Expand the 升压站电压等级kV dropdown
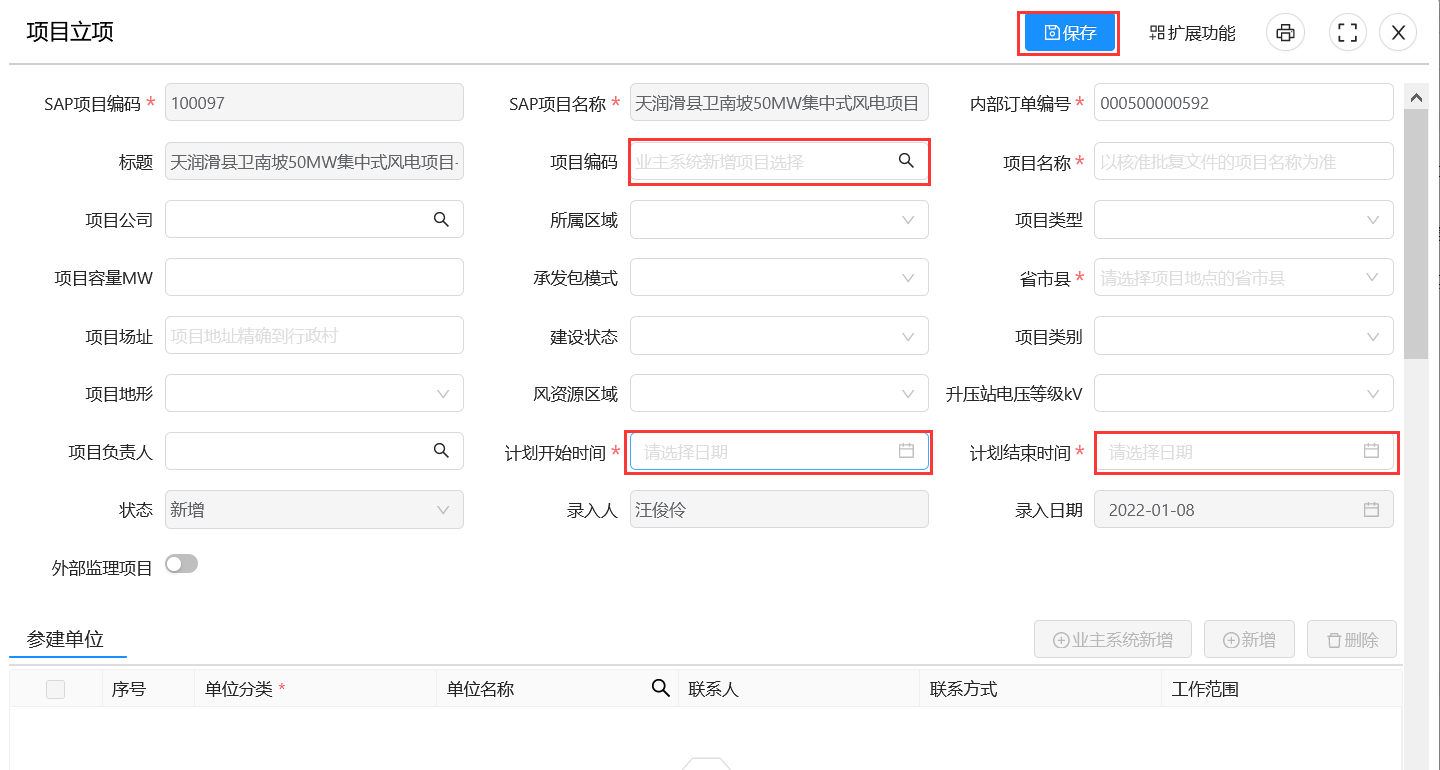Screen dimensions: 1440x770 coord(1244,394)
